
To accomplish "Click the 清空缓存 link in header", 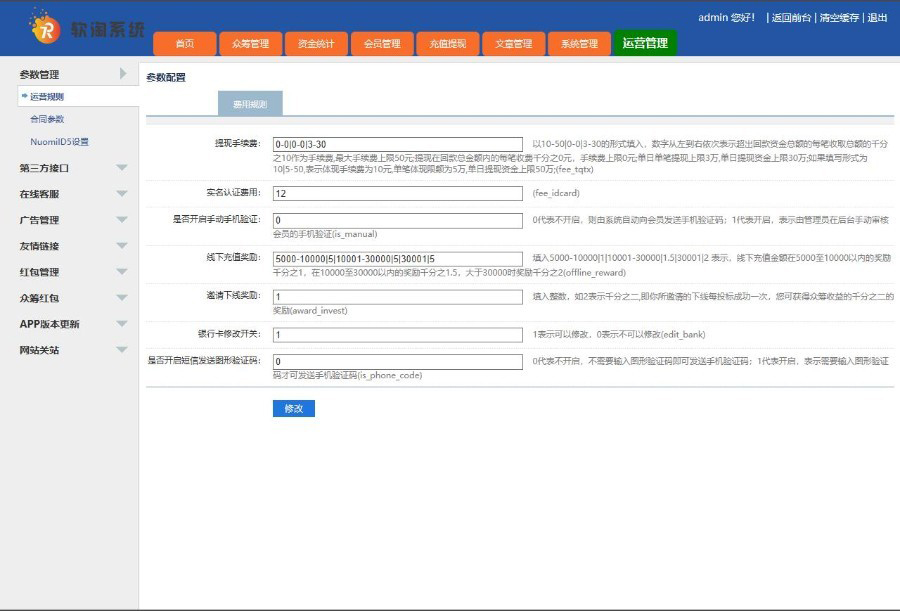I will (839, 18).
